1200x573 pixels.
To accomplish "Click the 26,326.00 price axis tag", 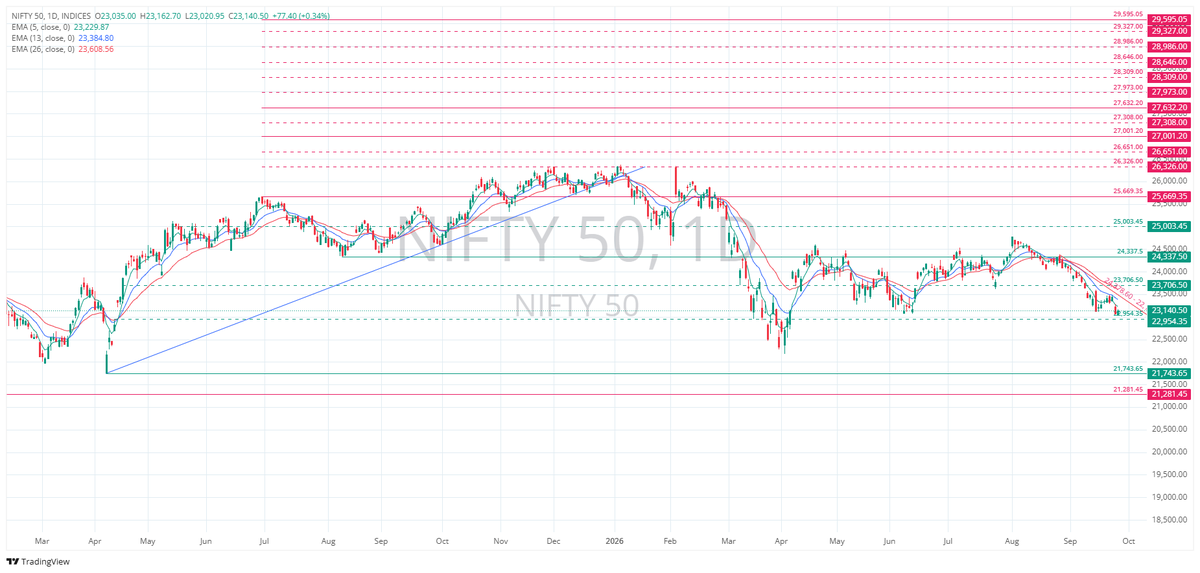I will 1169,166.
